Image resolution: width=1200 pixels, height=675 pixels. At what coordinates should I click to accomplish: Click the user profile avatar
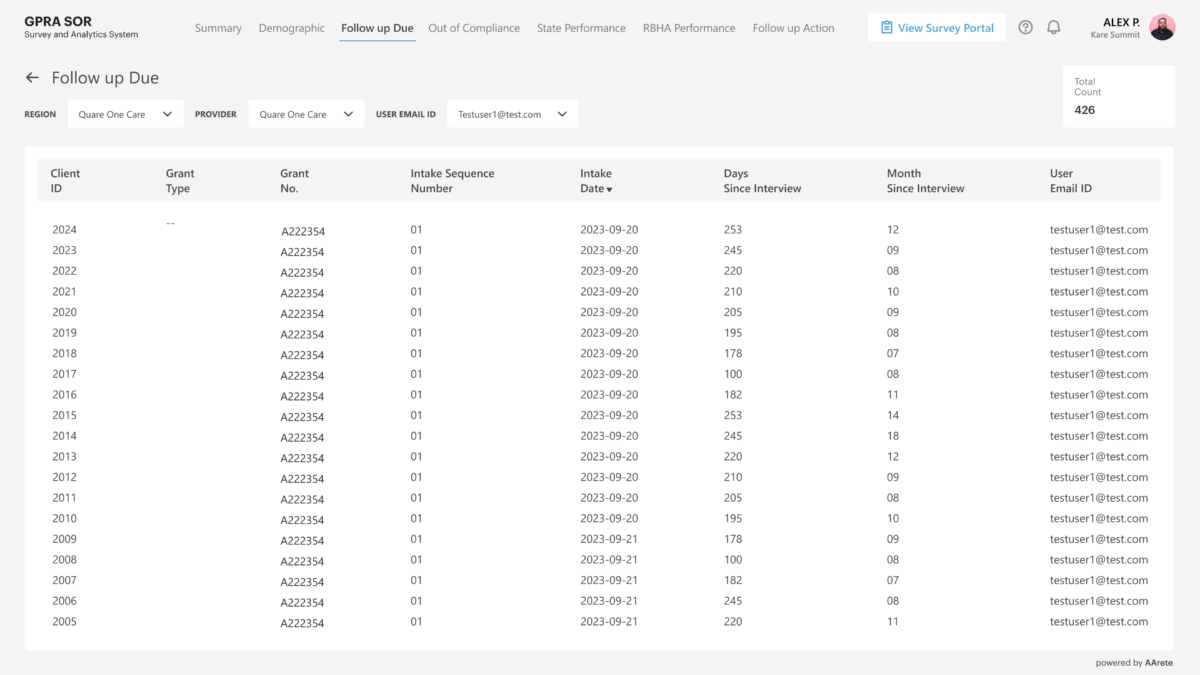tap(1162, 28)
